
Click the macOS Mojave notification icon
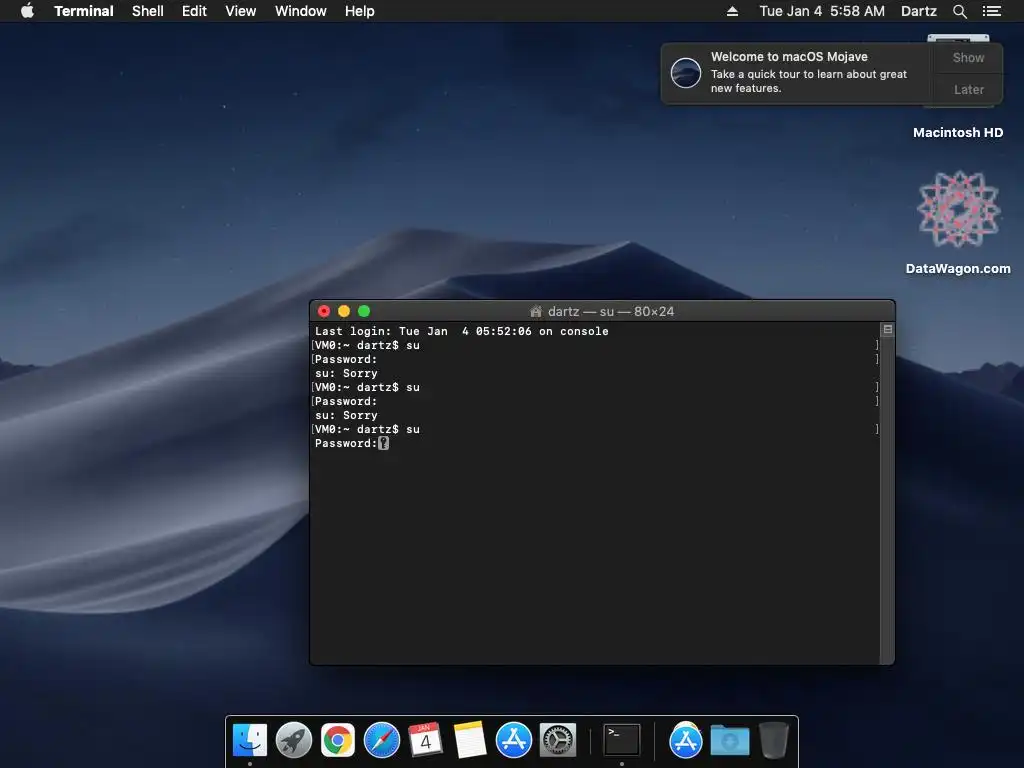pyautogui.click(x=686, y=72)
